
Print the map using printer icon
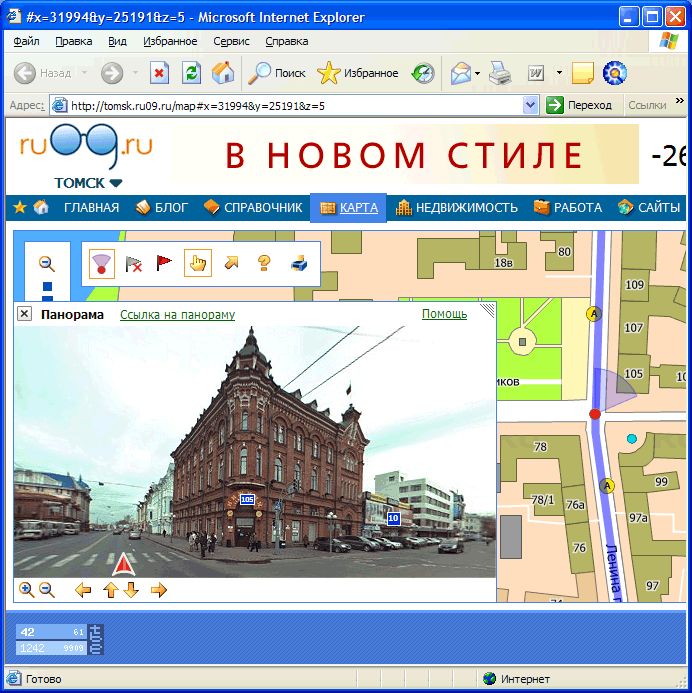298,263
